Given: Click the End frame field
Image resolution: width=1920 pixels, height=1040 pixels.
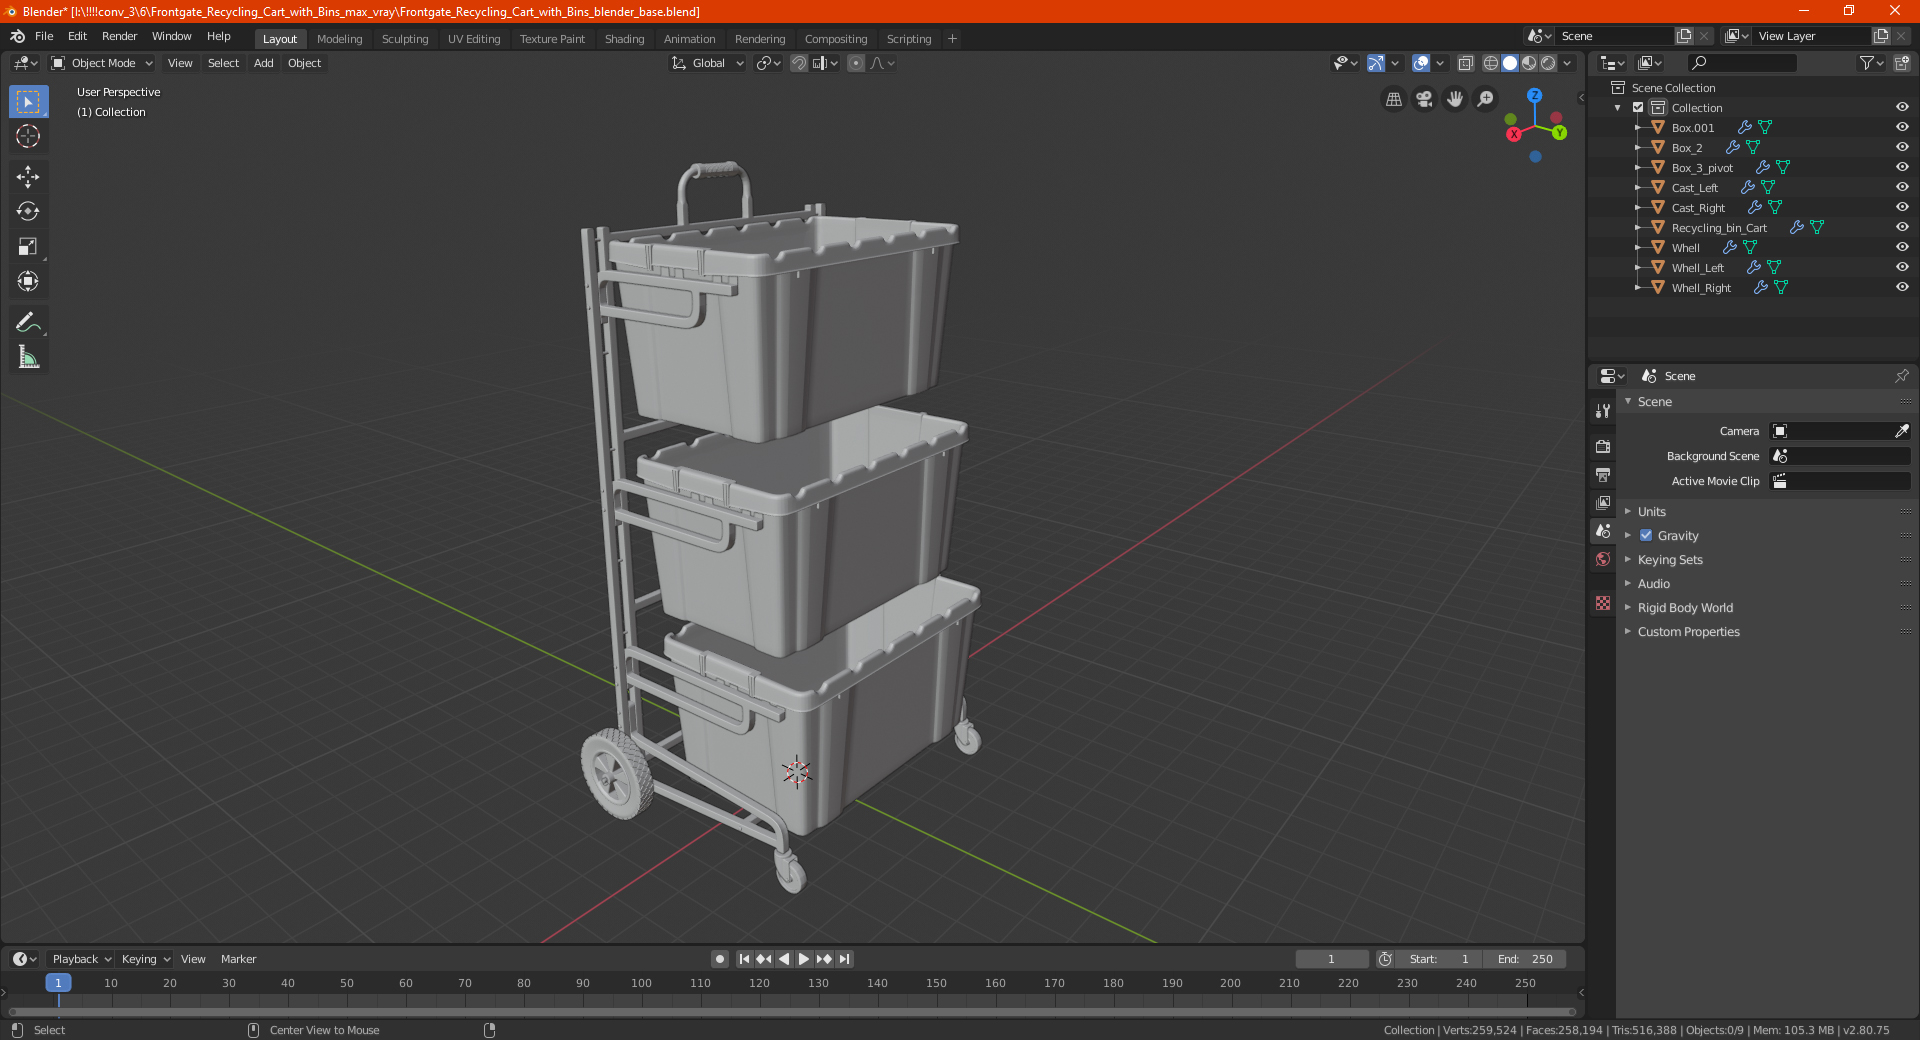Looking at the screenshot, I should pos(1525,959).
